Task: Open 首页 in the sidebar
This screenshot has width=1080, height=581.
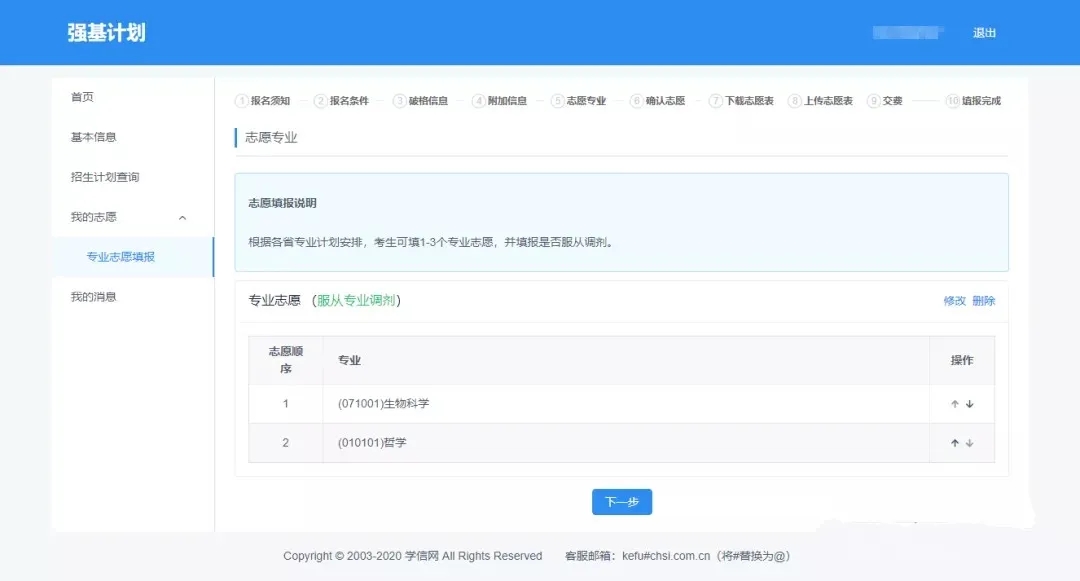Action: click(x=82, y=97)
